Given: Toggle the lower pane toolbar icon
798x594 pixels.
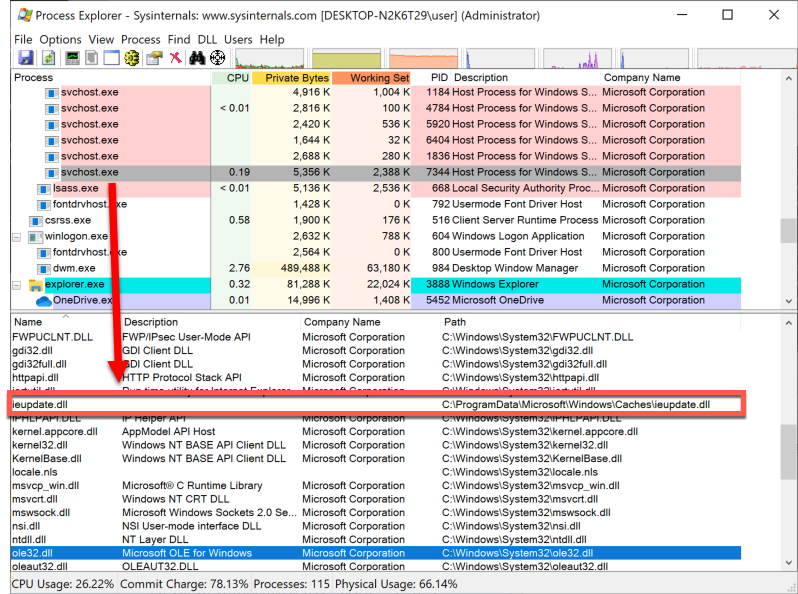Looking at the screenshot, I should point(111,58).
